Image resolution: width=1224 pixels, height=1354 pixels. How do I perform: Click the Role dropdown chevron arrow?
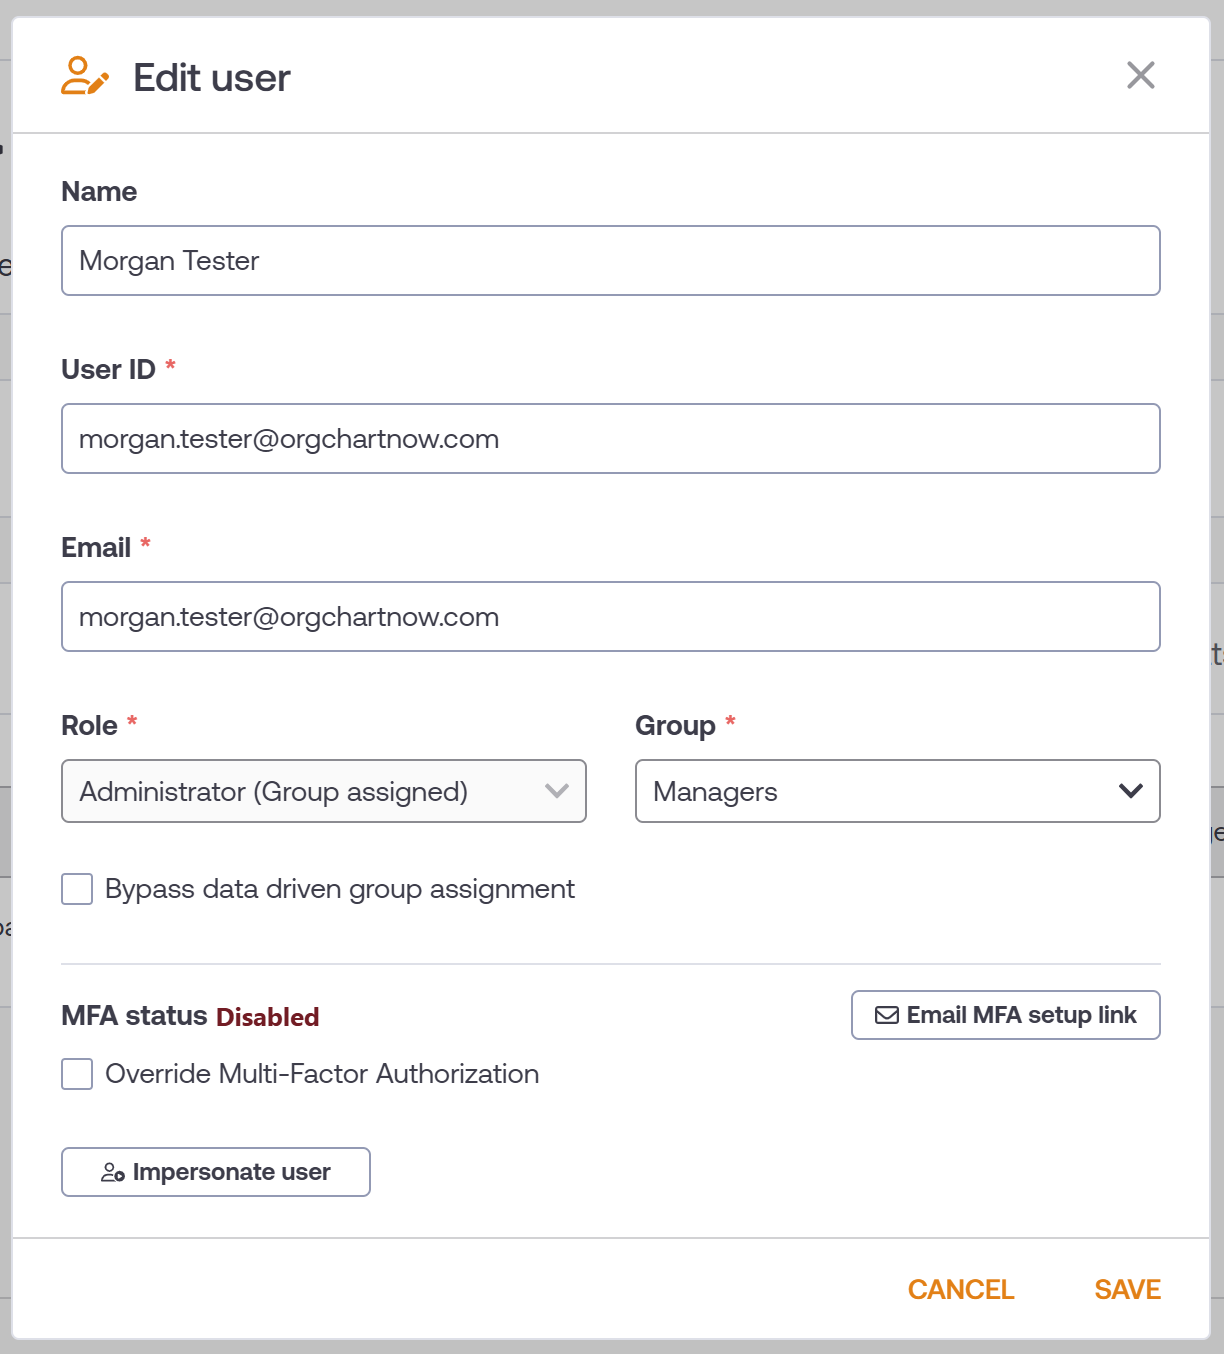(x=557, y=791)
